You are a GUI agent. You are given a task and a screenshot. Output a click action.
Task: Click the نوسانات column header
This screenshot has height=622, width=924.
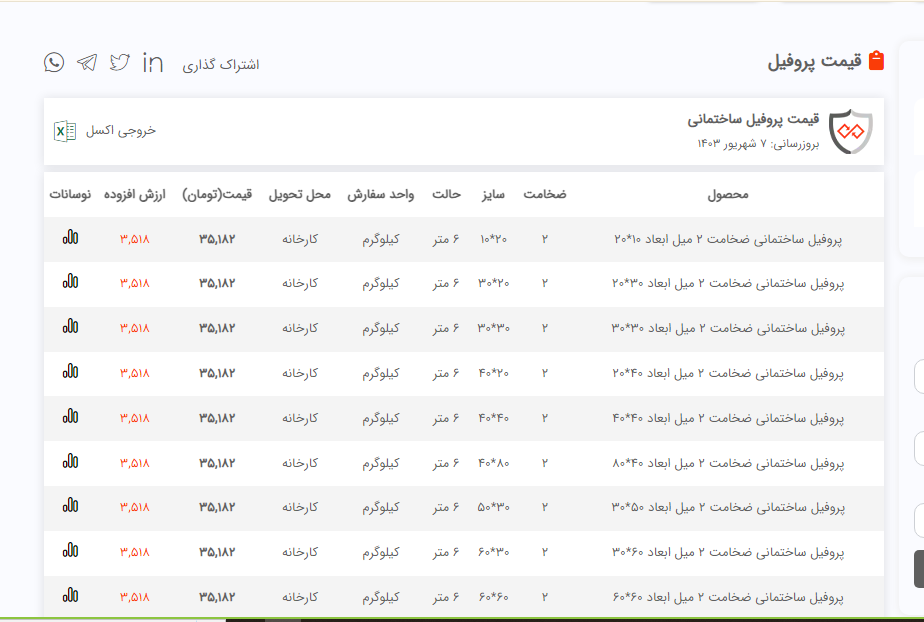[x=70, y=194]
